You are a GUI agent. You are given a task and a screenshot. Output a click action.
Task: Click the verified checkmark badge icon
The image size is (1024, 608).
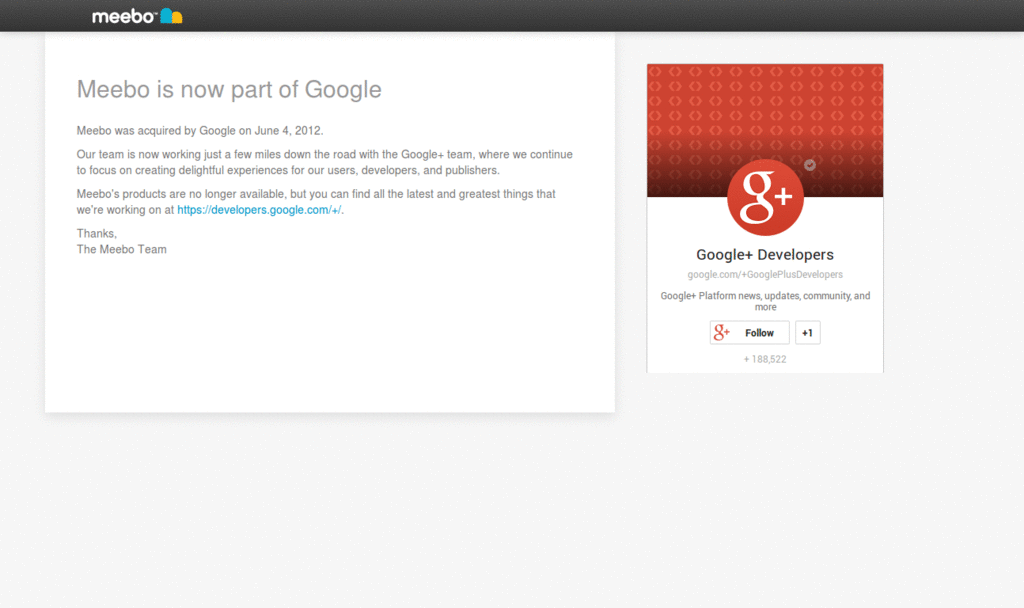tap(810, 165)
